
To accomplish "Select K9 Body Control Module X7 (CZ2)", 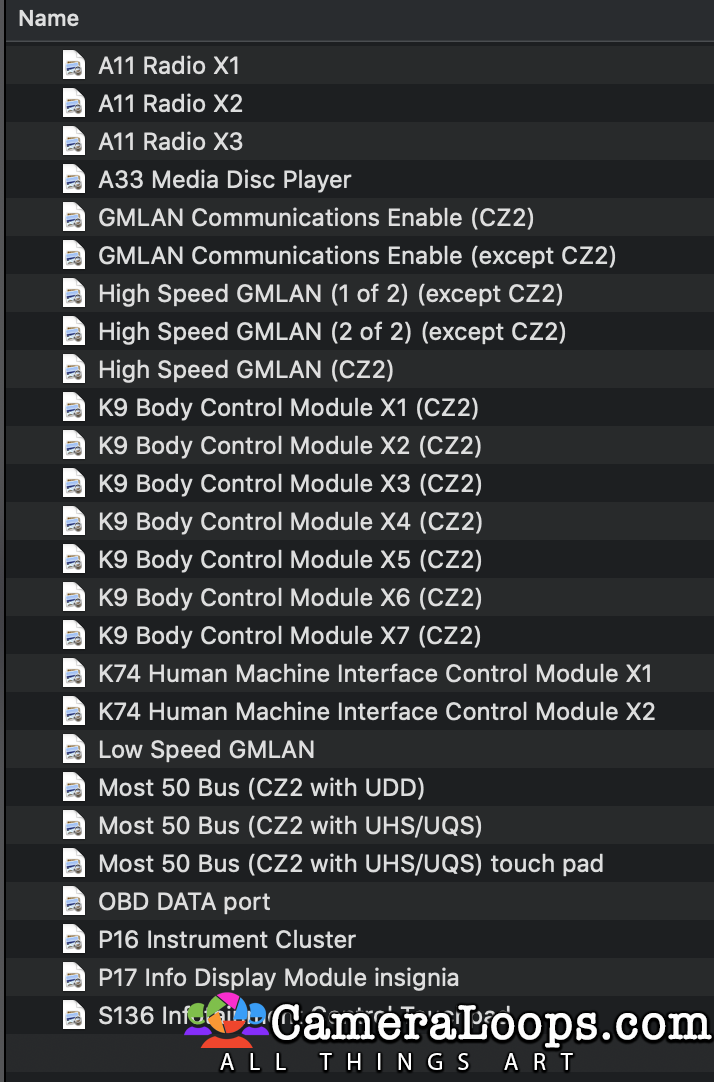I will (x=288, y=635).
